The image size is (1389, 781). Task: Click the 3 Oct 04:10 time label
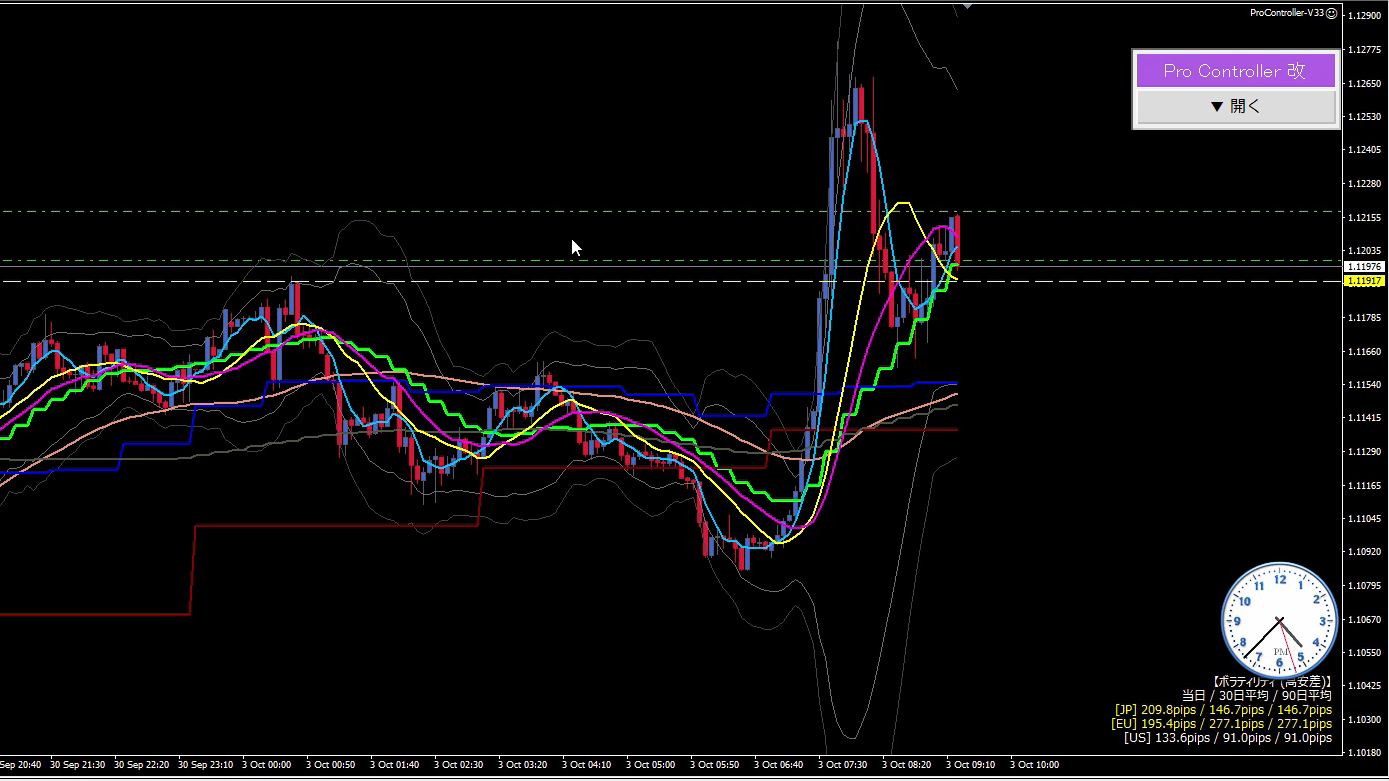(x=586, y=765)
